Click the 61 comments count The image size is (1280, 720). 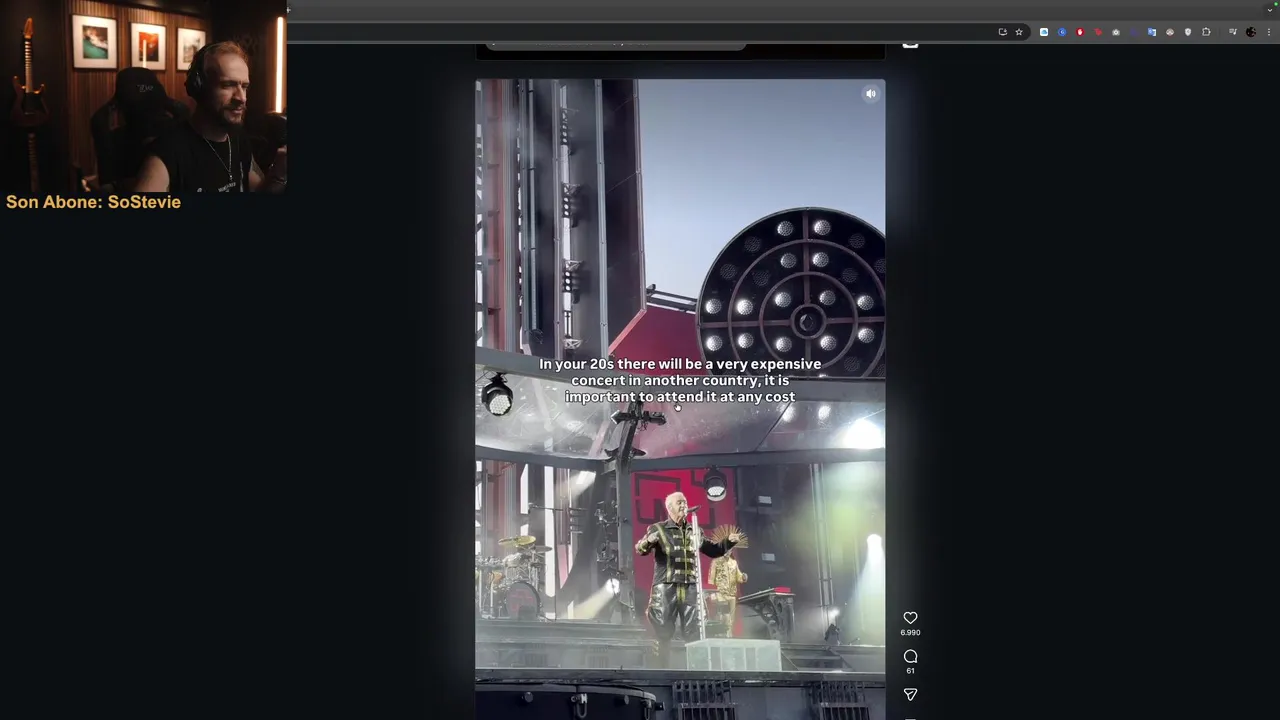910,671
